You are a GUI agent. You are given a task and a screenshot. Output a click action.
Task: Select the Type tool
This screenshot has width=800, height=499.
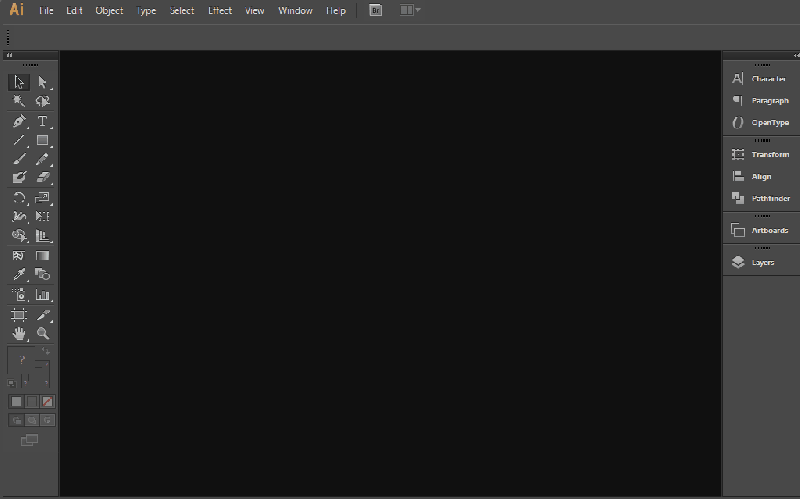pyautogui.click(x=42, y=121)
